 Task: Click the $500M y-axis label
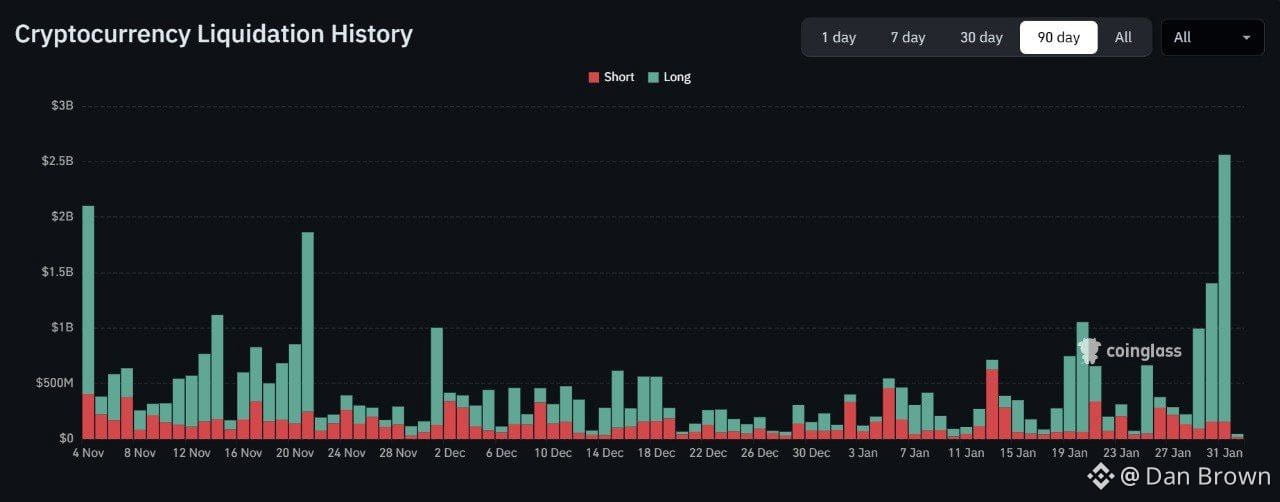point(53,383)
